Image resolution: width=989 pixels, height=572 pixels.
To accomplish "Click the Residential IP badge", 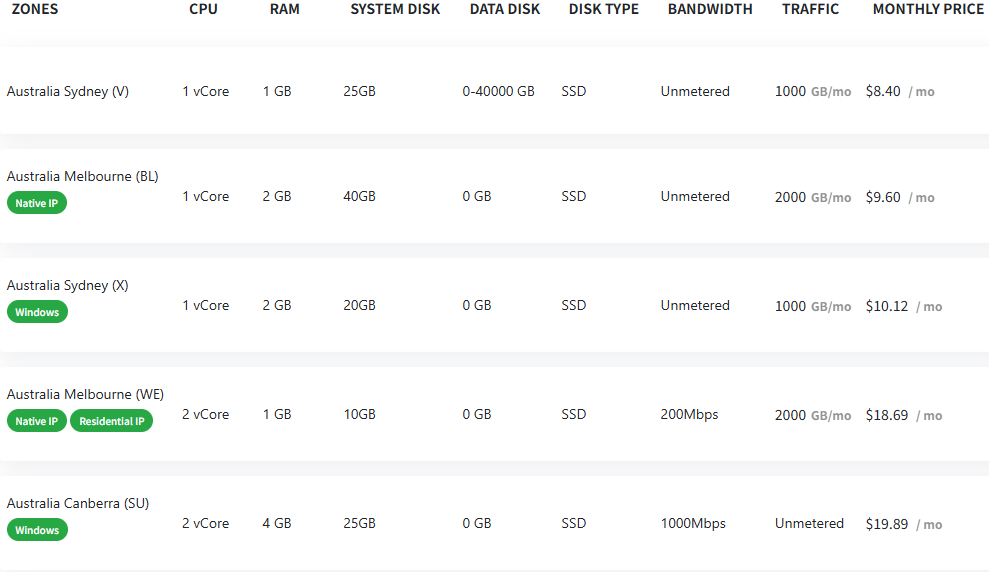I will point(111,421).
